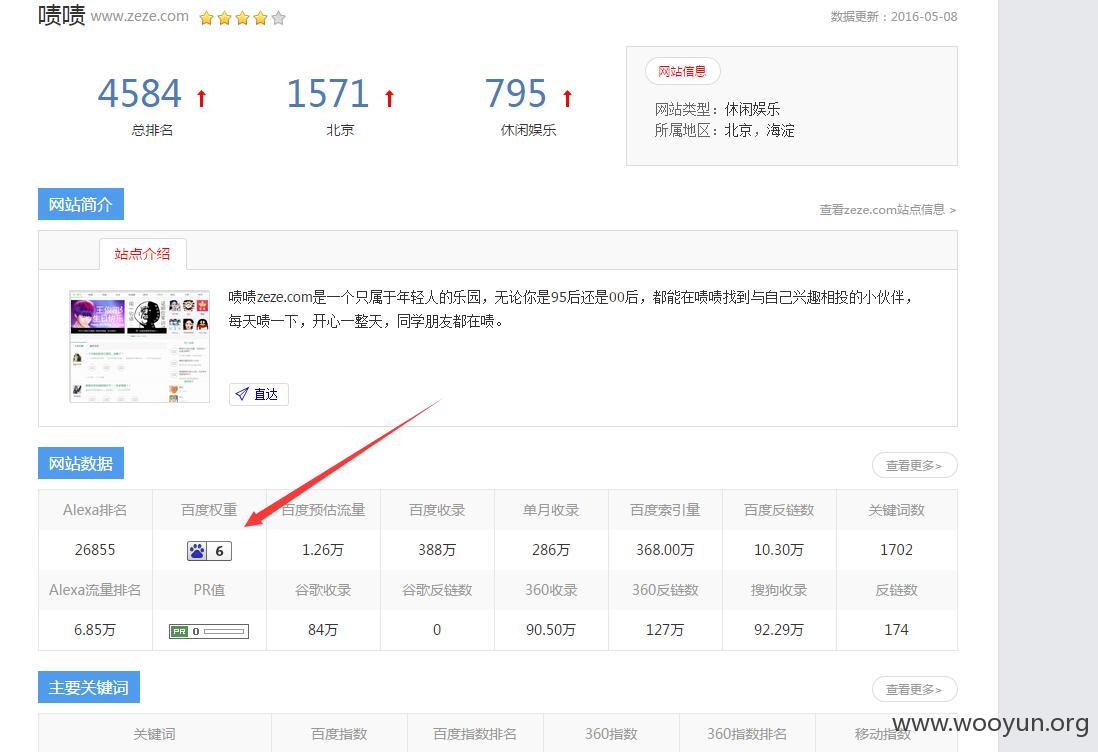The image size is (1098, 752).
Task: Click the 360反链数 value 127万
Action: point(665,629)
